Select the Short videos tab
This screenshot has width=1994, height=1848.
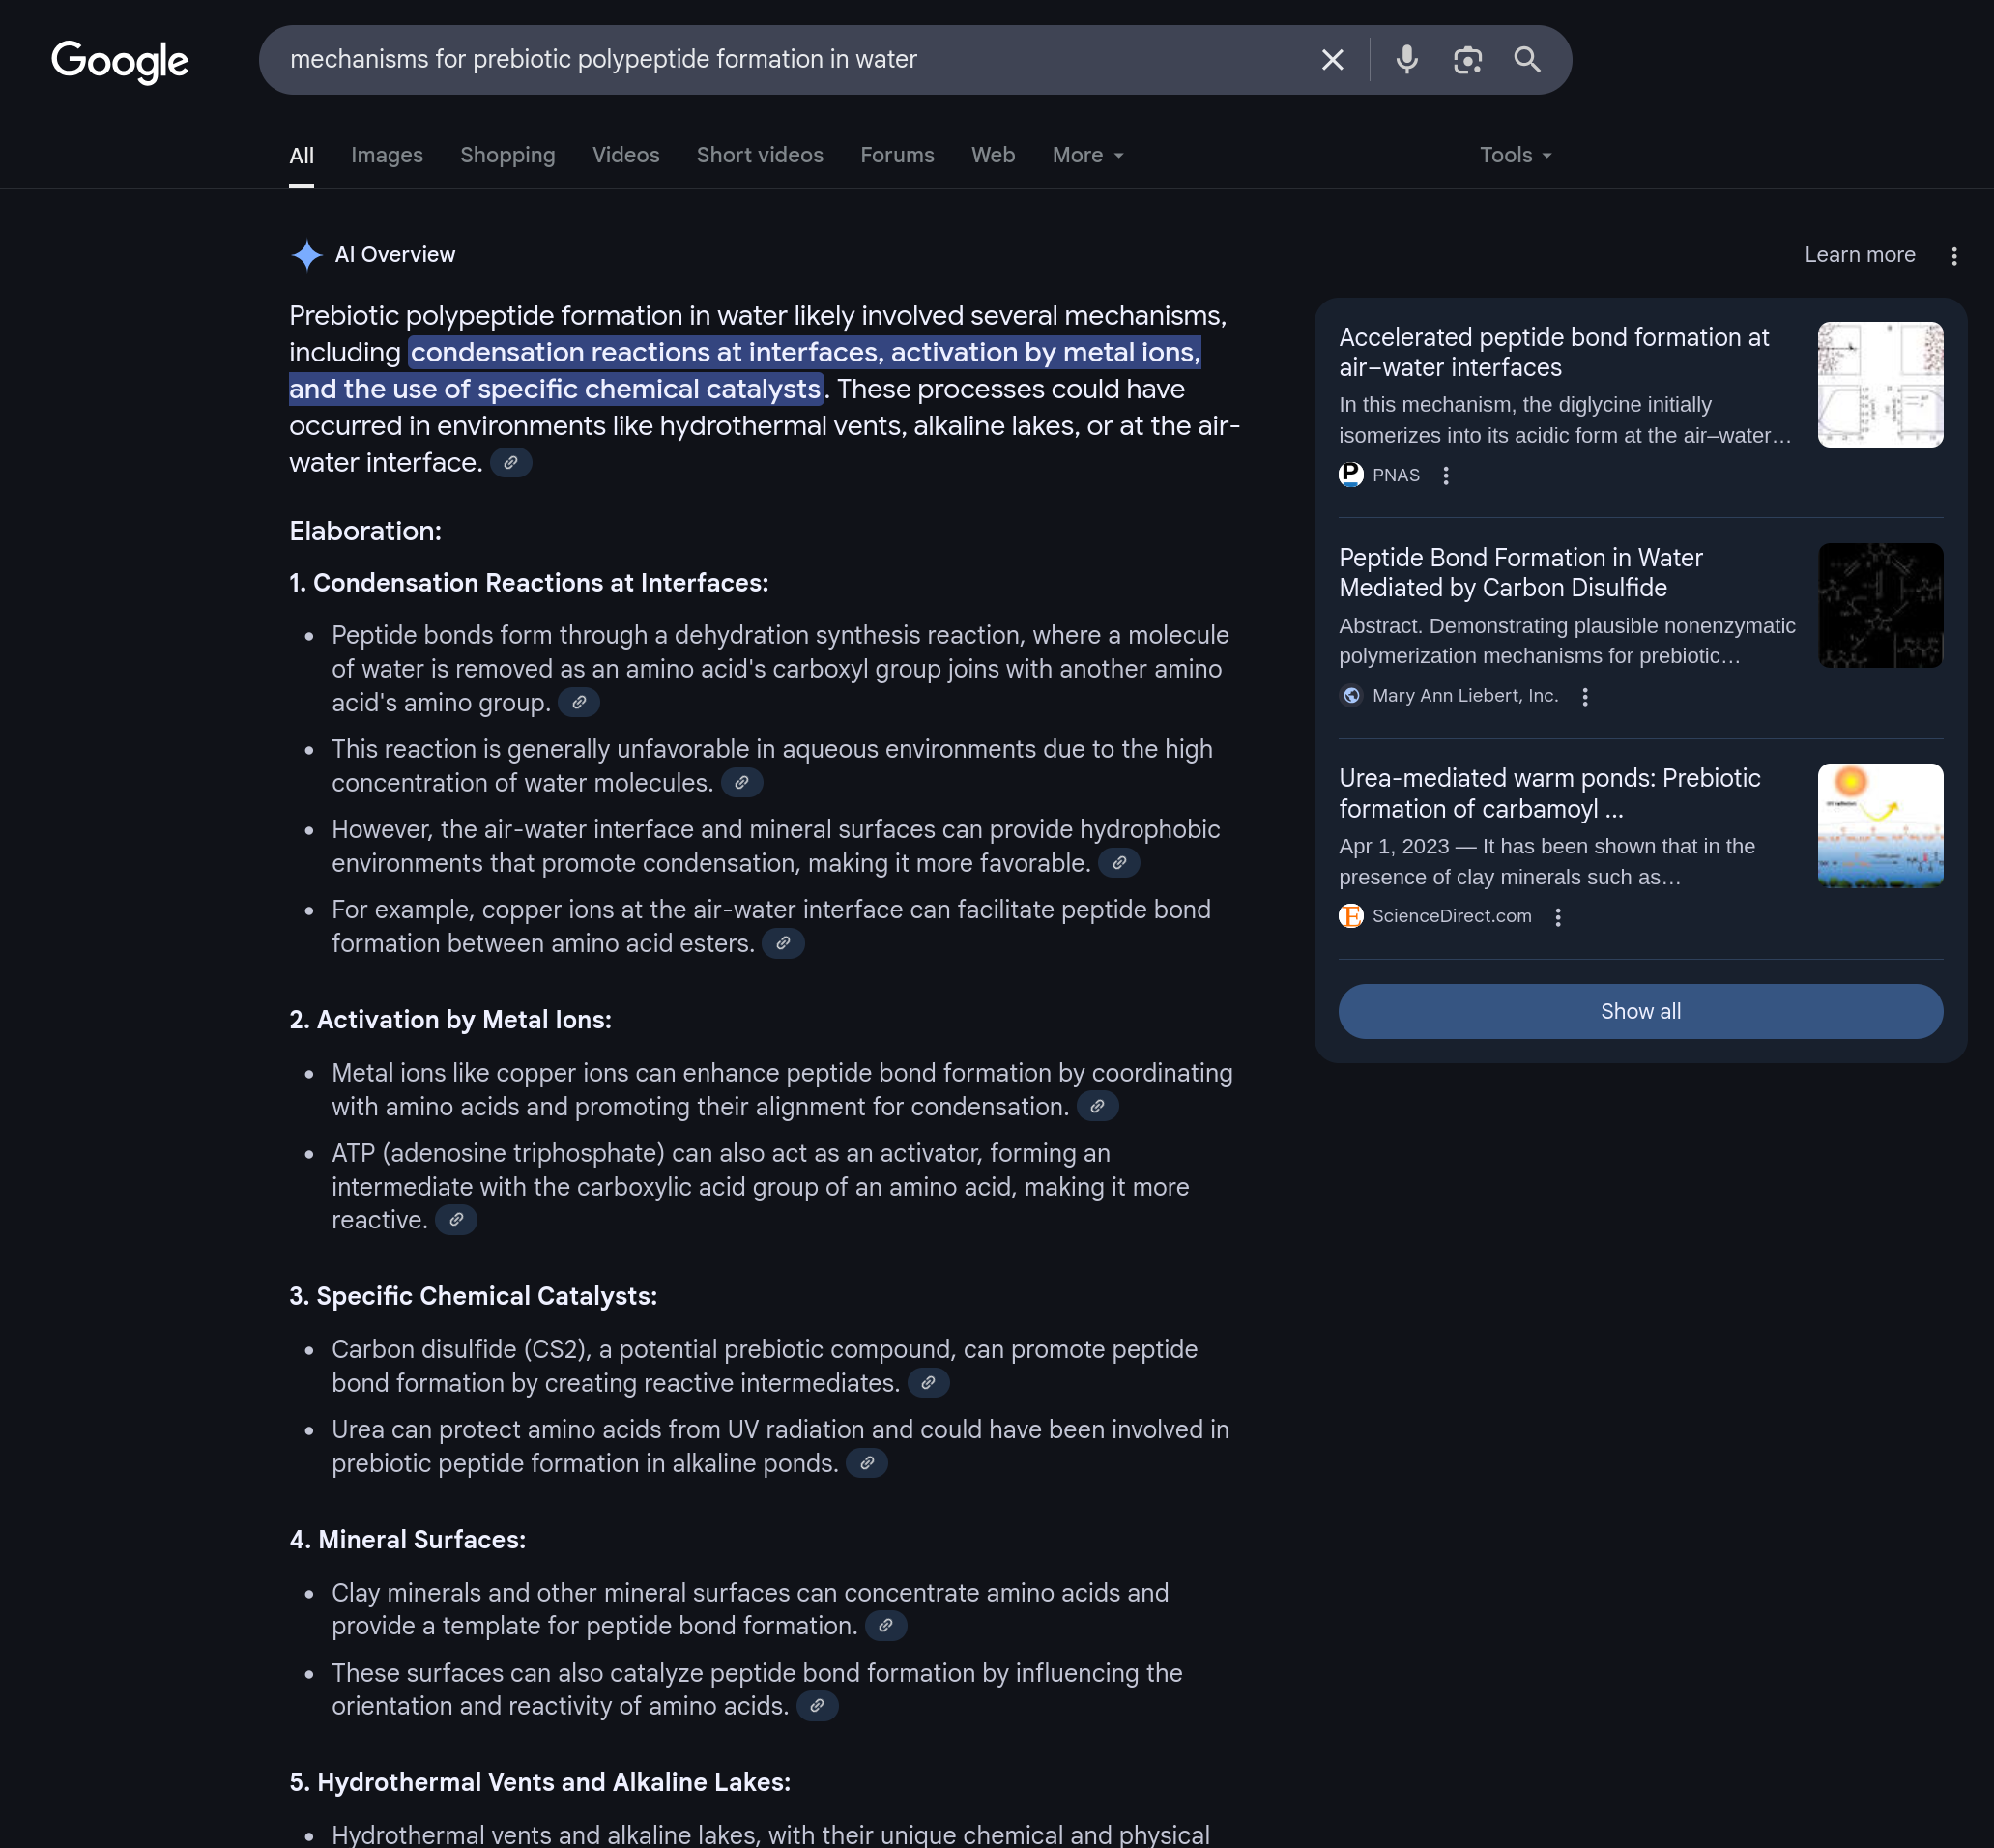point(759,155)
